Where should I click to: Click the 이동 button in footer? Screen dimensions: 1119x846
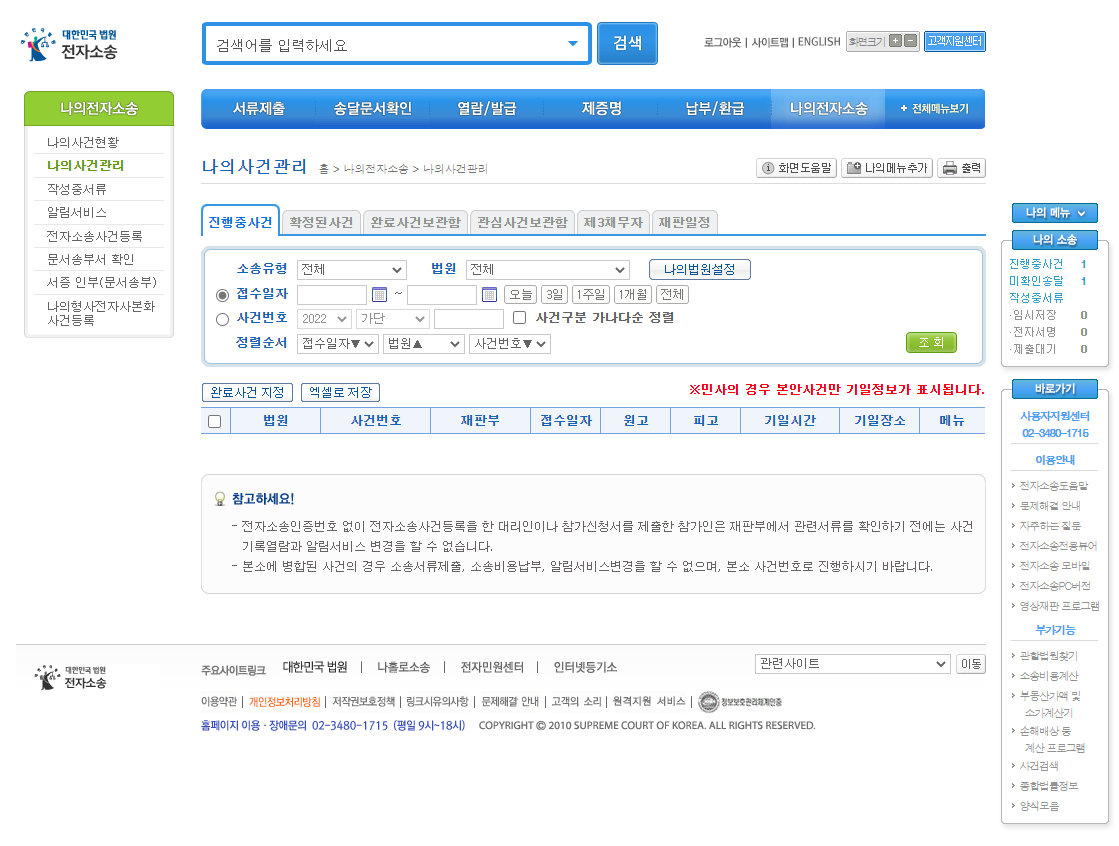pyautogui.click(x=971, y=664)
